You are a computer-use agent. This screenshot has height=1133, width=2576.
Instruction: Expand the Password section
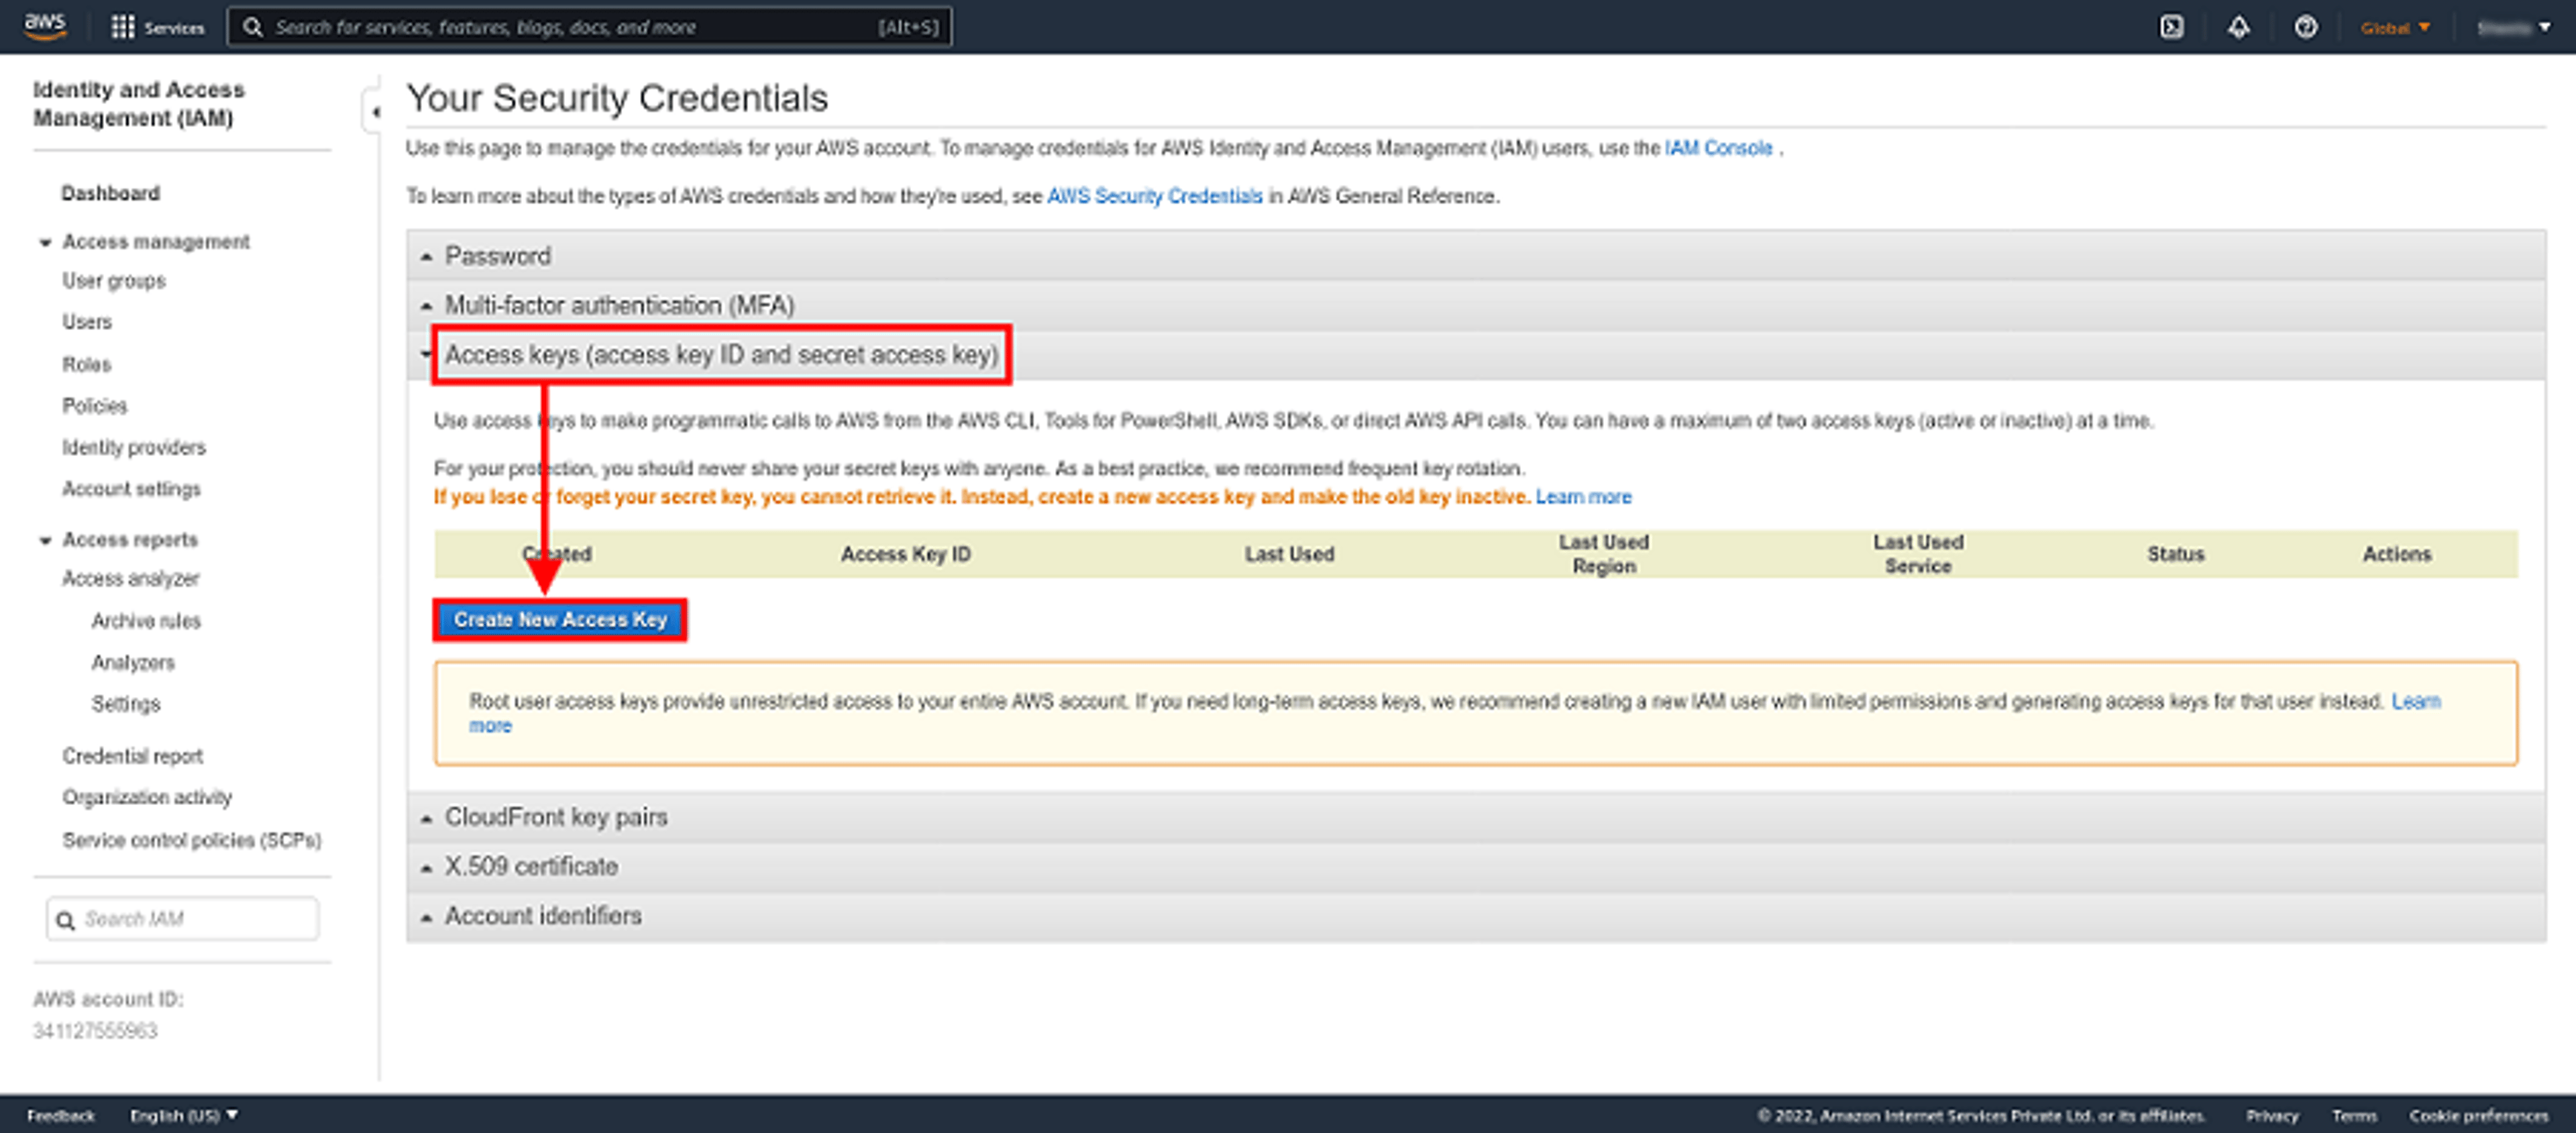(x=1476, y=256)
